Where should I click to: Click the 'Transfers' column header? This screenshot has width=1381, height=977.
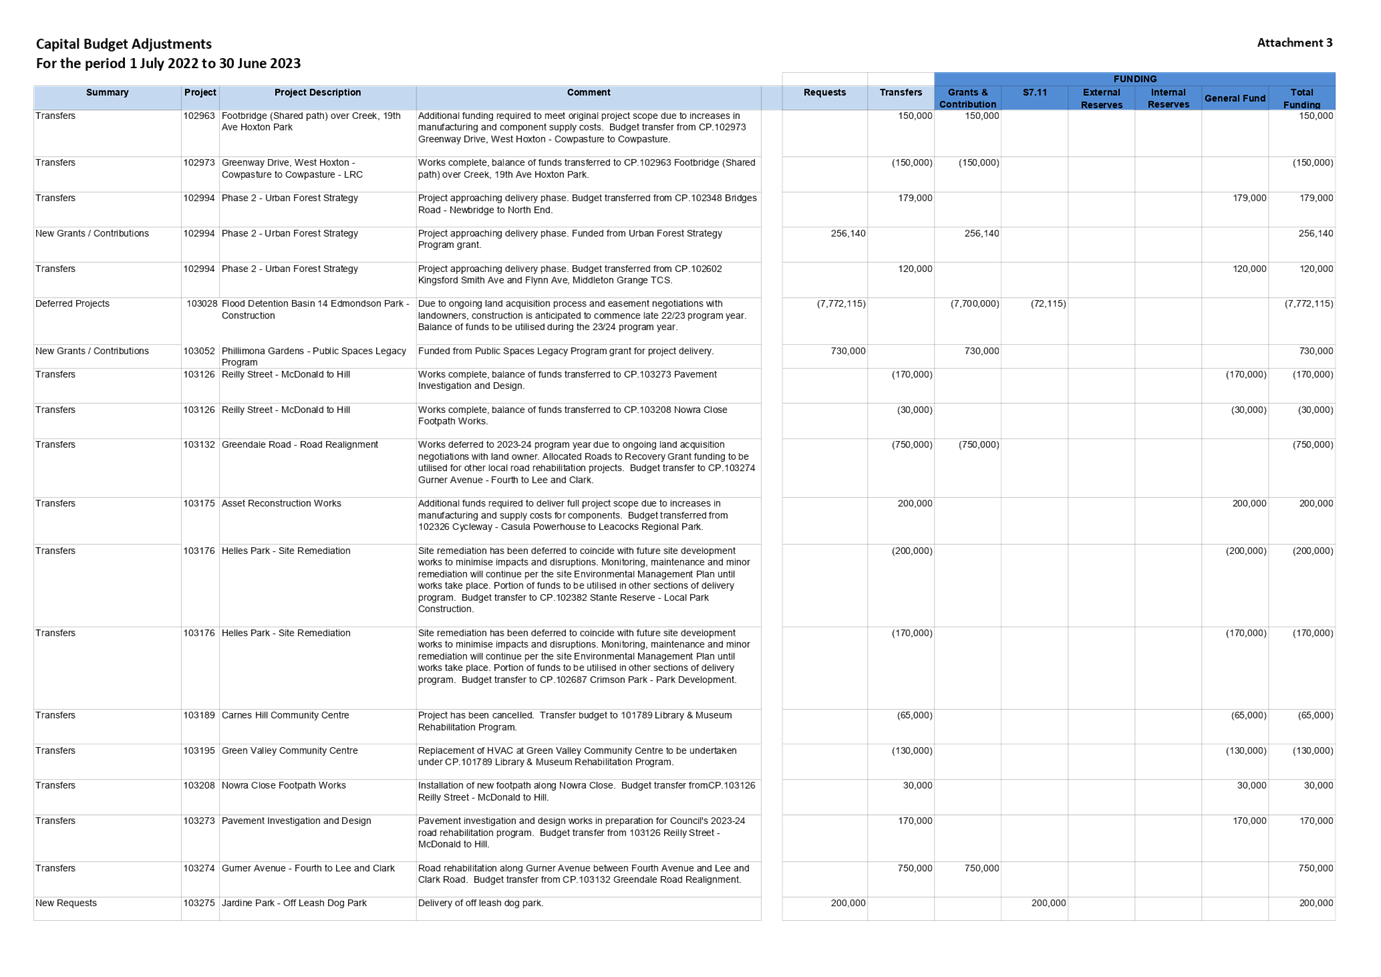(x=901, y=93)
